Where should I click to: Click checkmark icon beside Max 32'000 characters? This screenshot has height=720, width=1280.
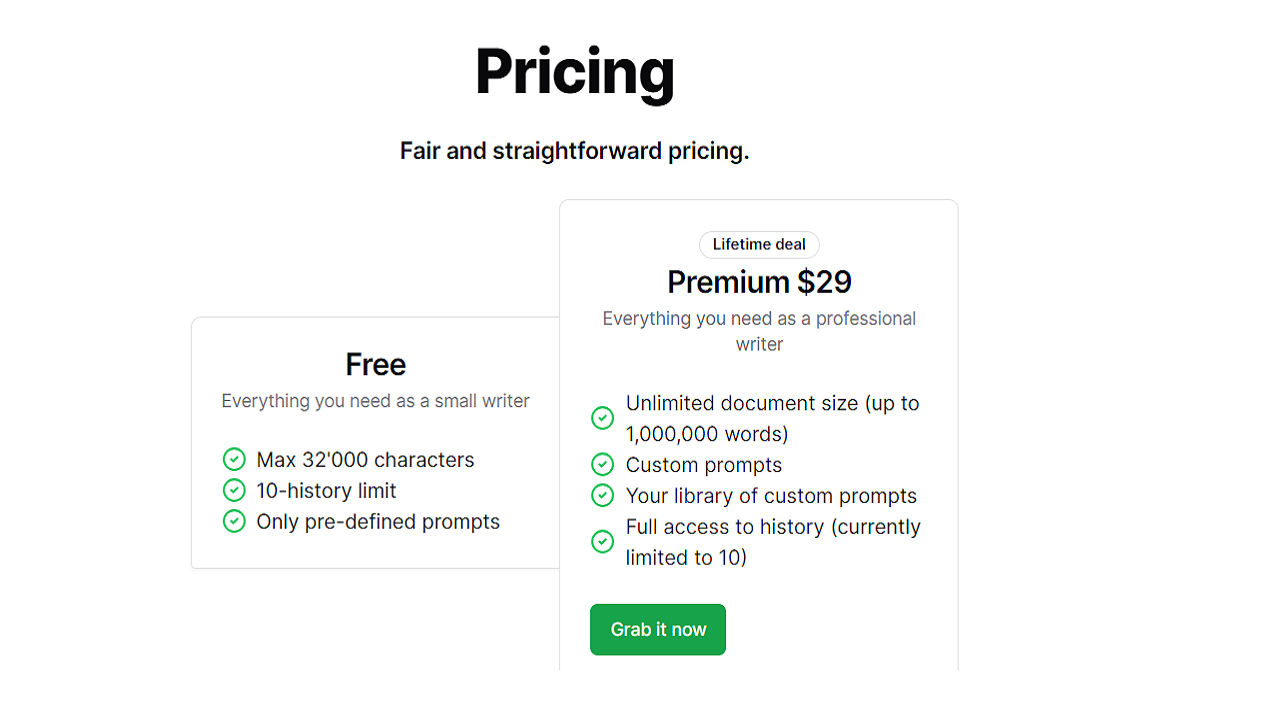(x=234, y=460)
